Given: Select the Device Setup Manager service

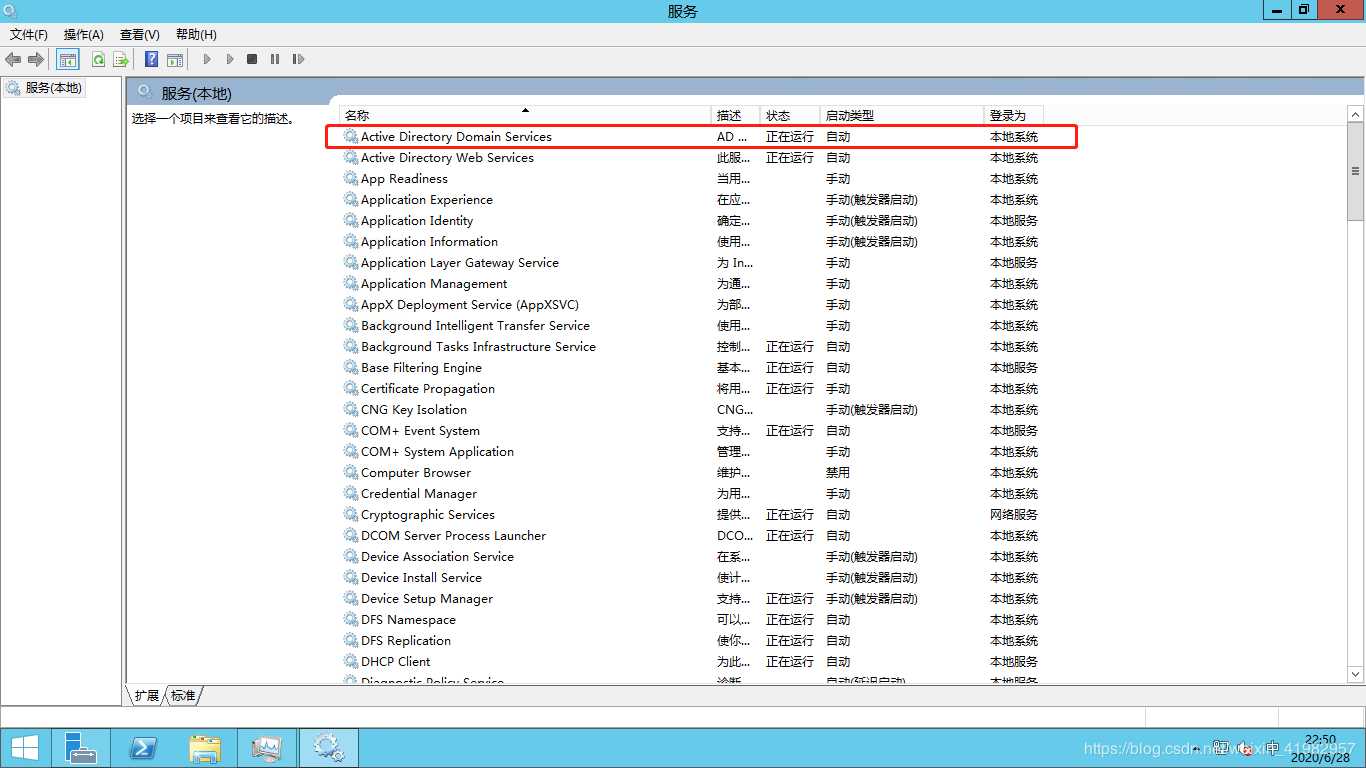Looking at the screenshot, I should point(692,599).
